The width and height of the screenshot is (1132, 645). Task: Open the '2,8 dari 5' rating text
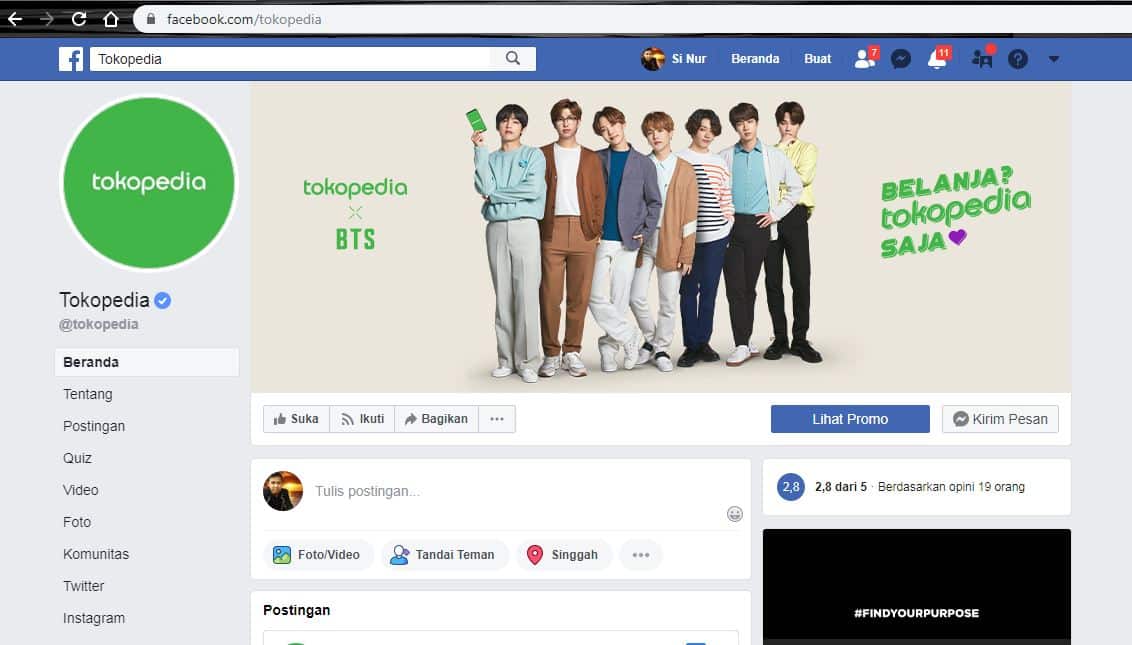[x=841, y=487]
